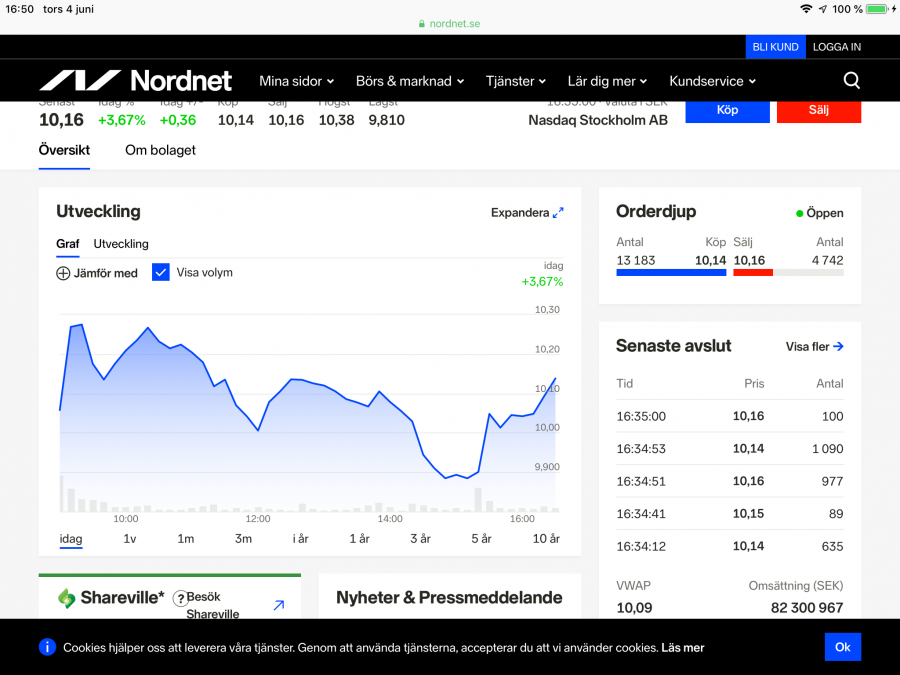Accept cookies with the Ok button
Screen dimensions: 900x675
[842, 647]
